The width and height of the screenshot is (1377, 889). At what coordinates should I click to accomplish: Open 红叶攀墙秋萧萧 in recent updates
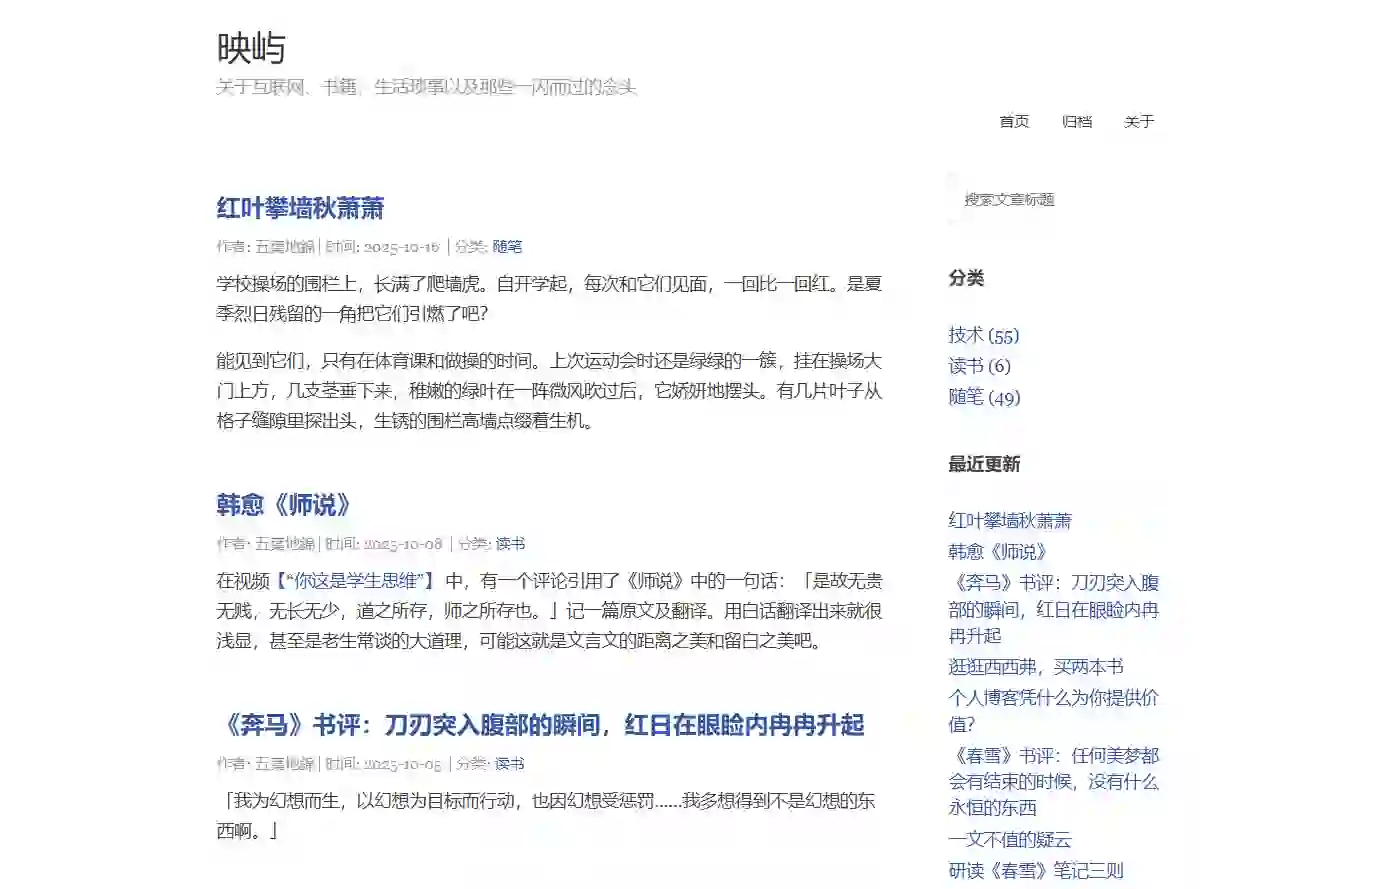coord(1010,520)
